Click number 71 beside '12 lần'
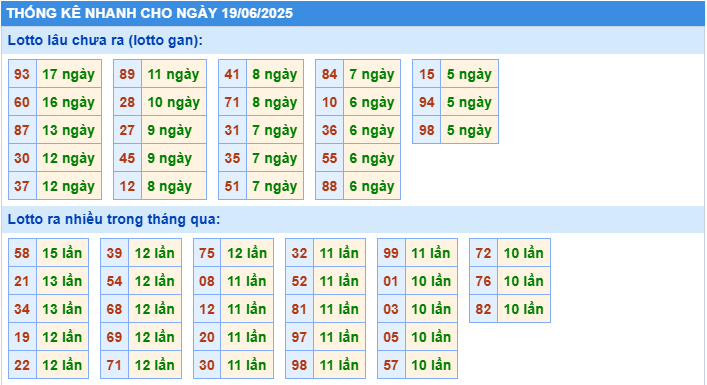The image size is (707, 385). coord(115,365)
